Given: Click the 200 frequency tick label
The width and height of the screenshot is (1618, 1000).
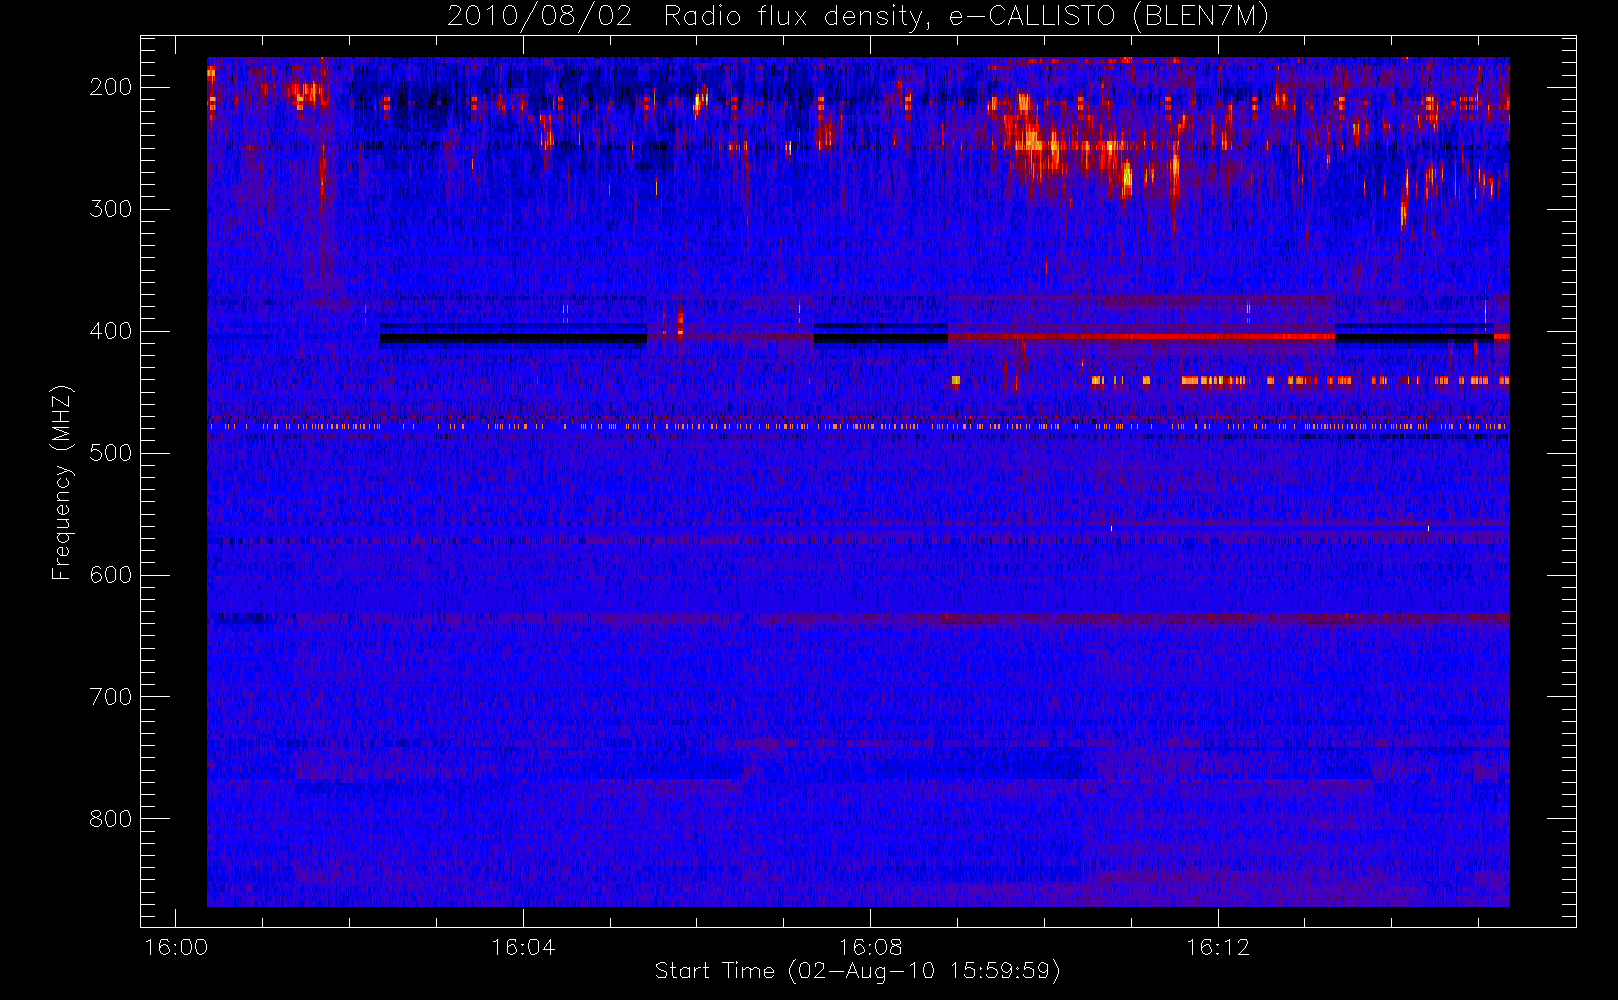Looking at the screenshot, I should [x=110, y=87].
